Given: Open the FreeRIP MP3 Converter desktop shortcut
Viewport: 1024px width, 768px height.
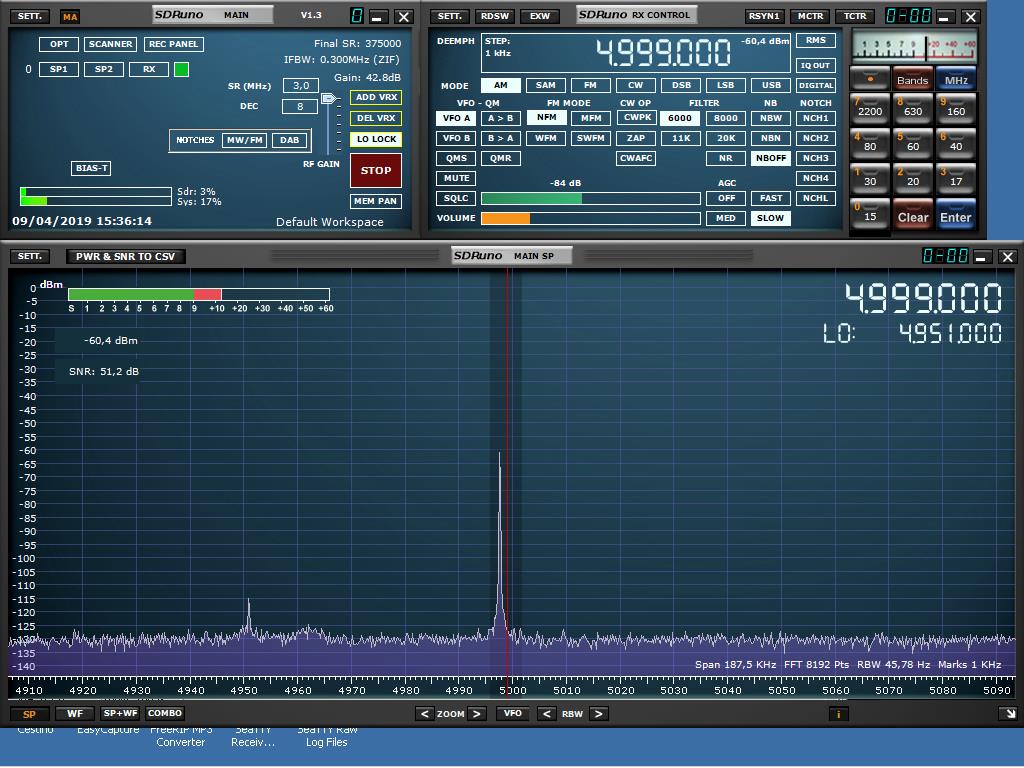Looking at the screenshot, I should [181, 737].
